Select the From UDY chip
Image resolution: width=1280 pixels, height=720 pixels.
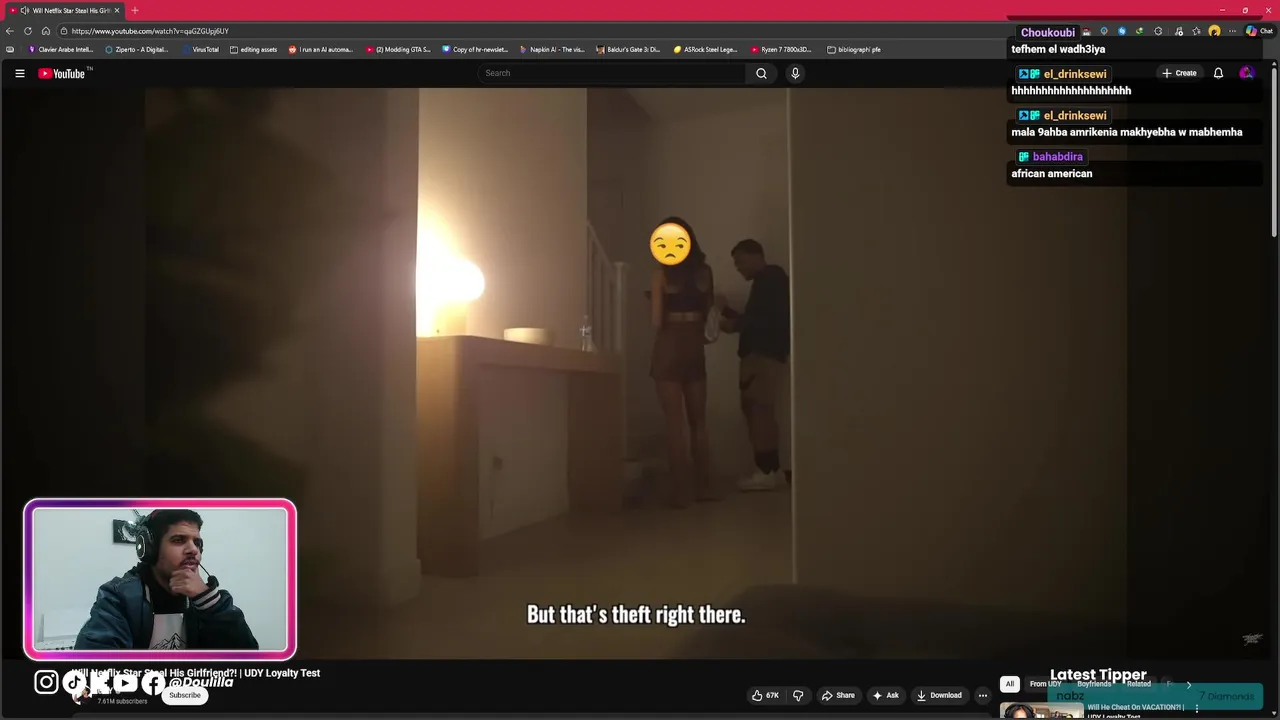[x=1045, y=684]
